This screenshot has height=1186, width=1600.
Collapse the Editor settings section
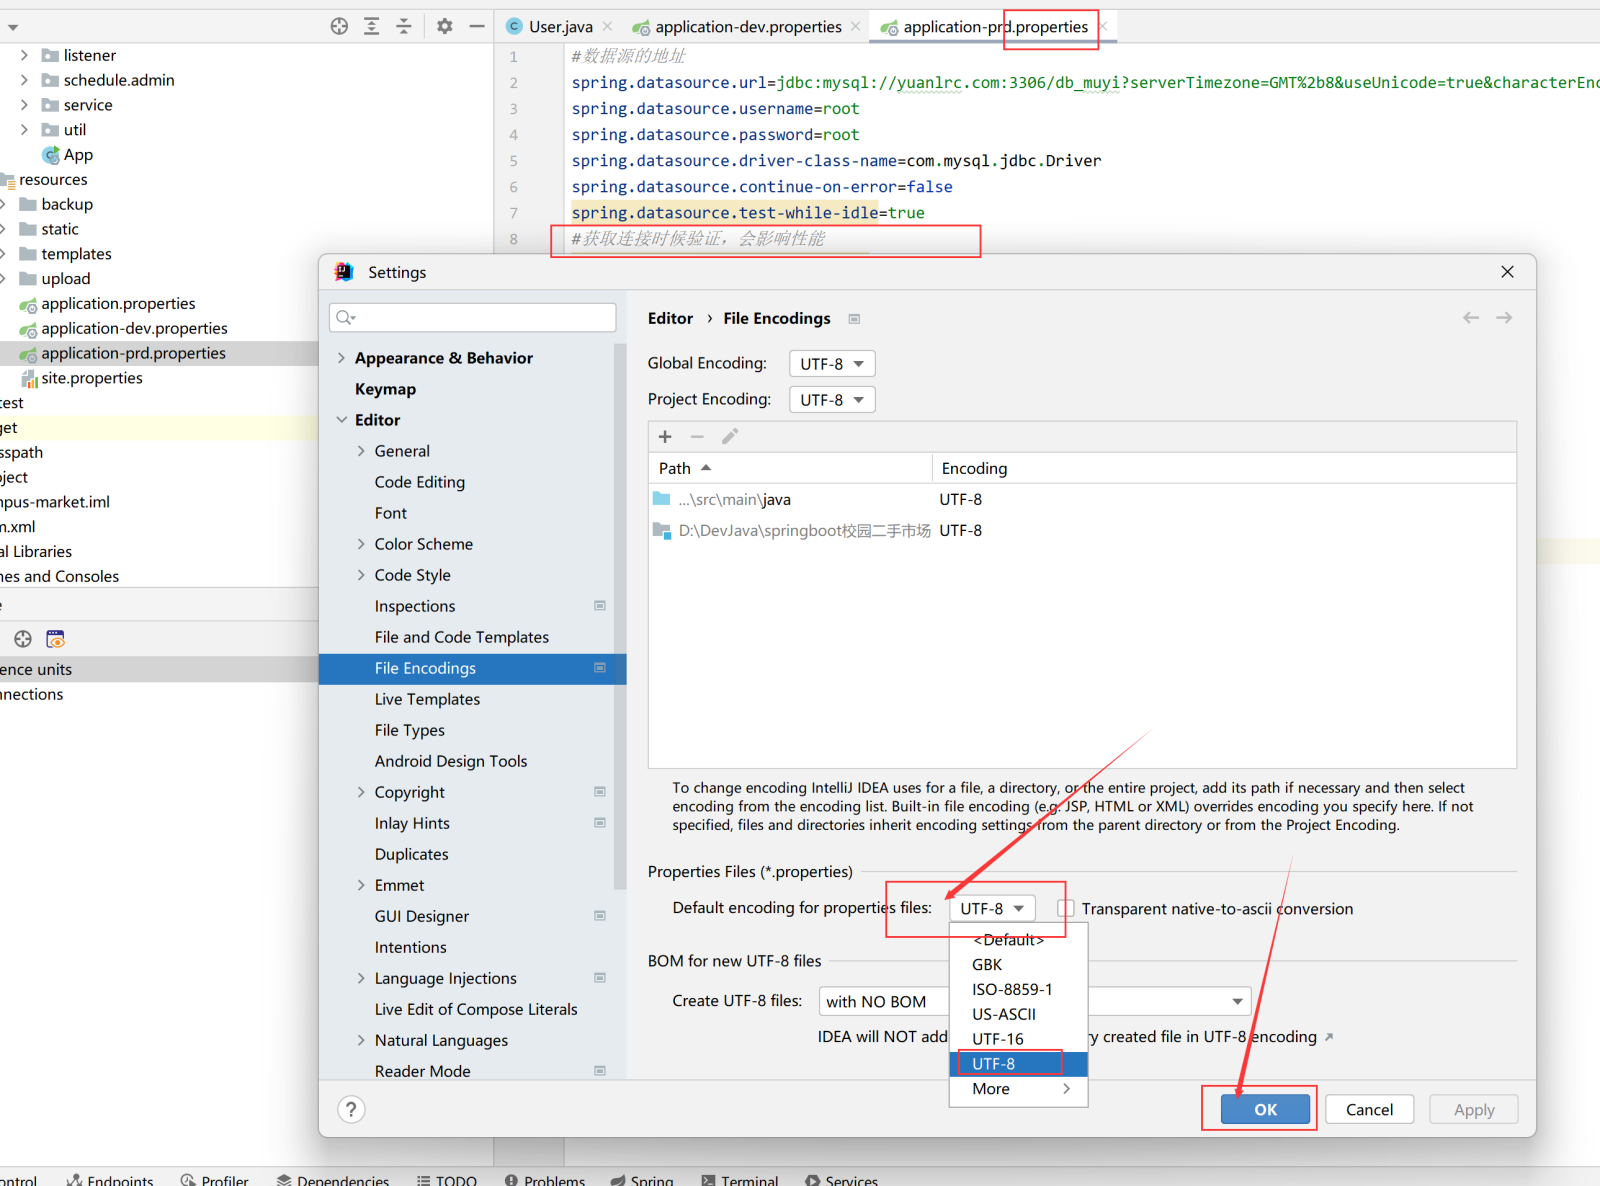342,420
